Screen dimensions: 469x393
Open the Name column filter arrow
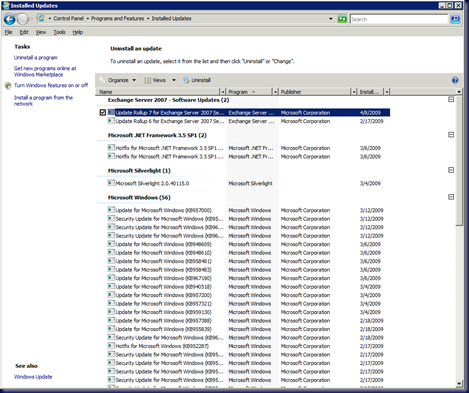223,92
